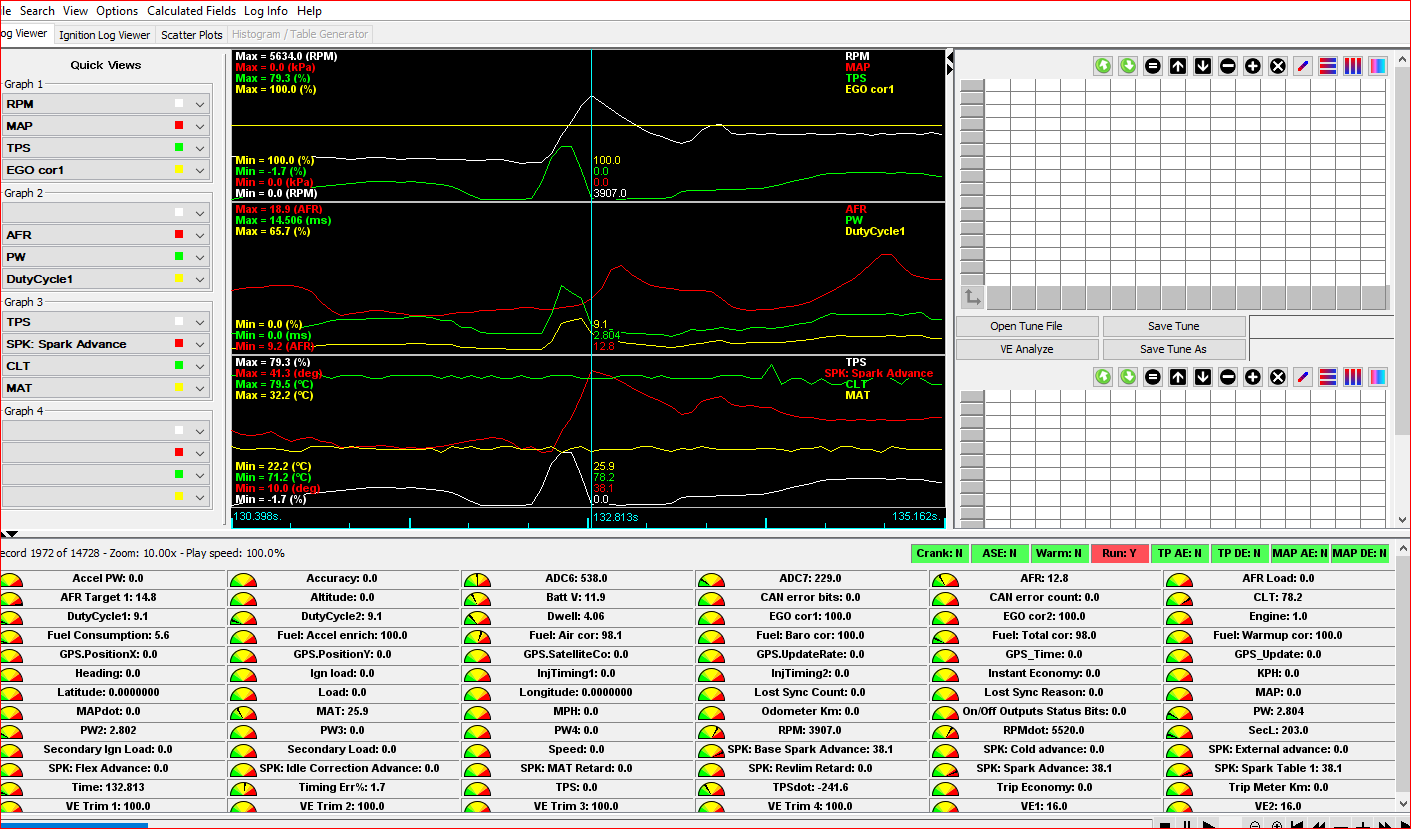Open the SPK: Spark Advance dropdown in Graph 3

200,344
